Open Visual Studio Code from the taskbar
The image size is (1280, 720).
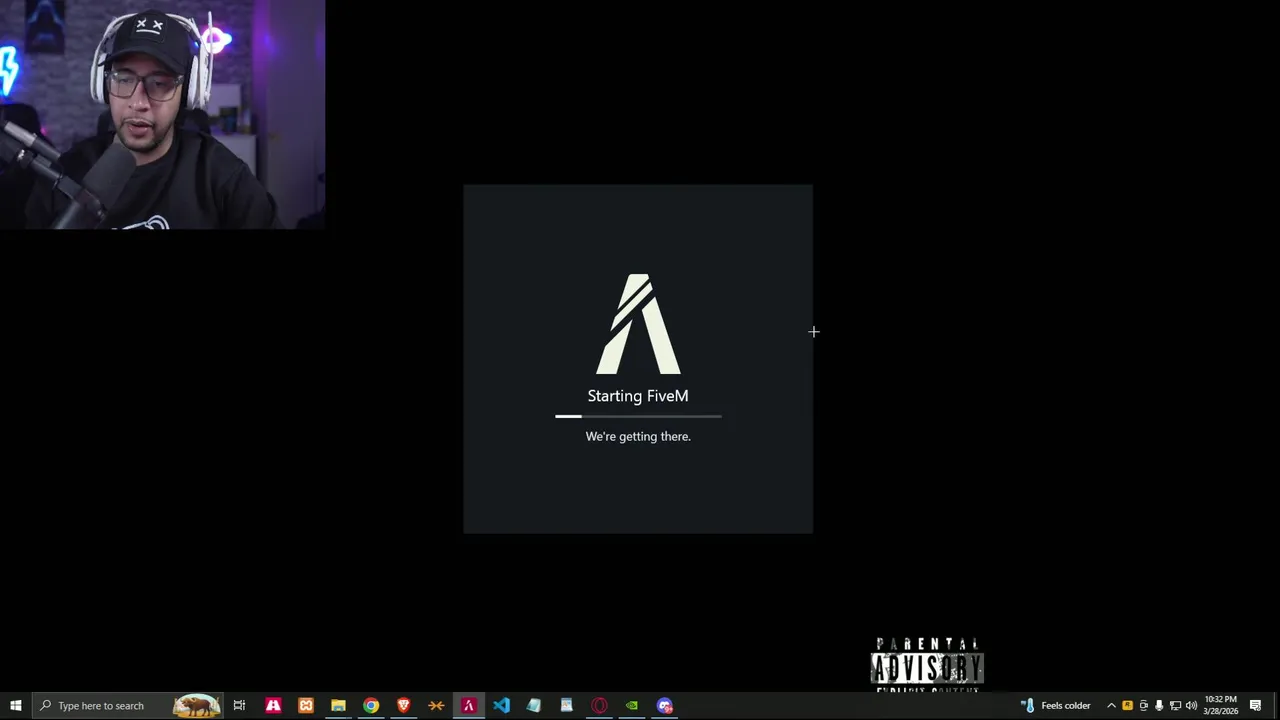501,705
